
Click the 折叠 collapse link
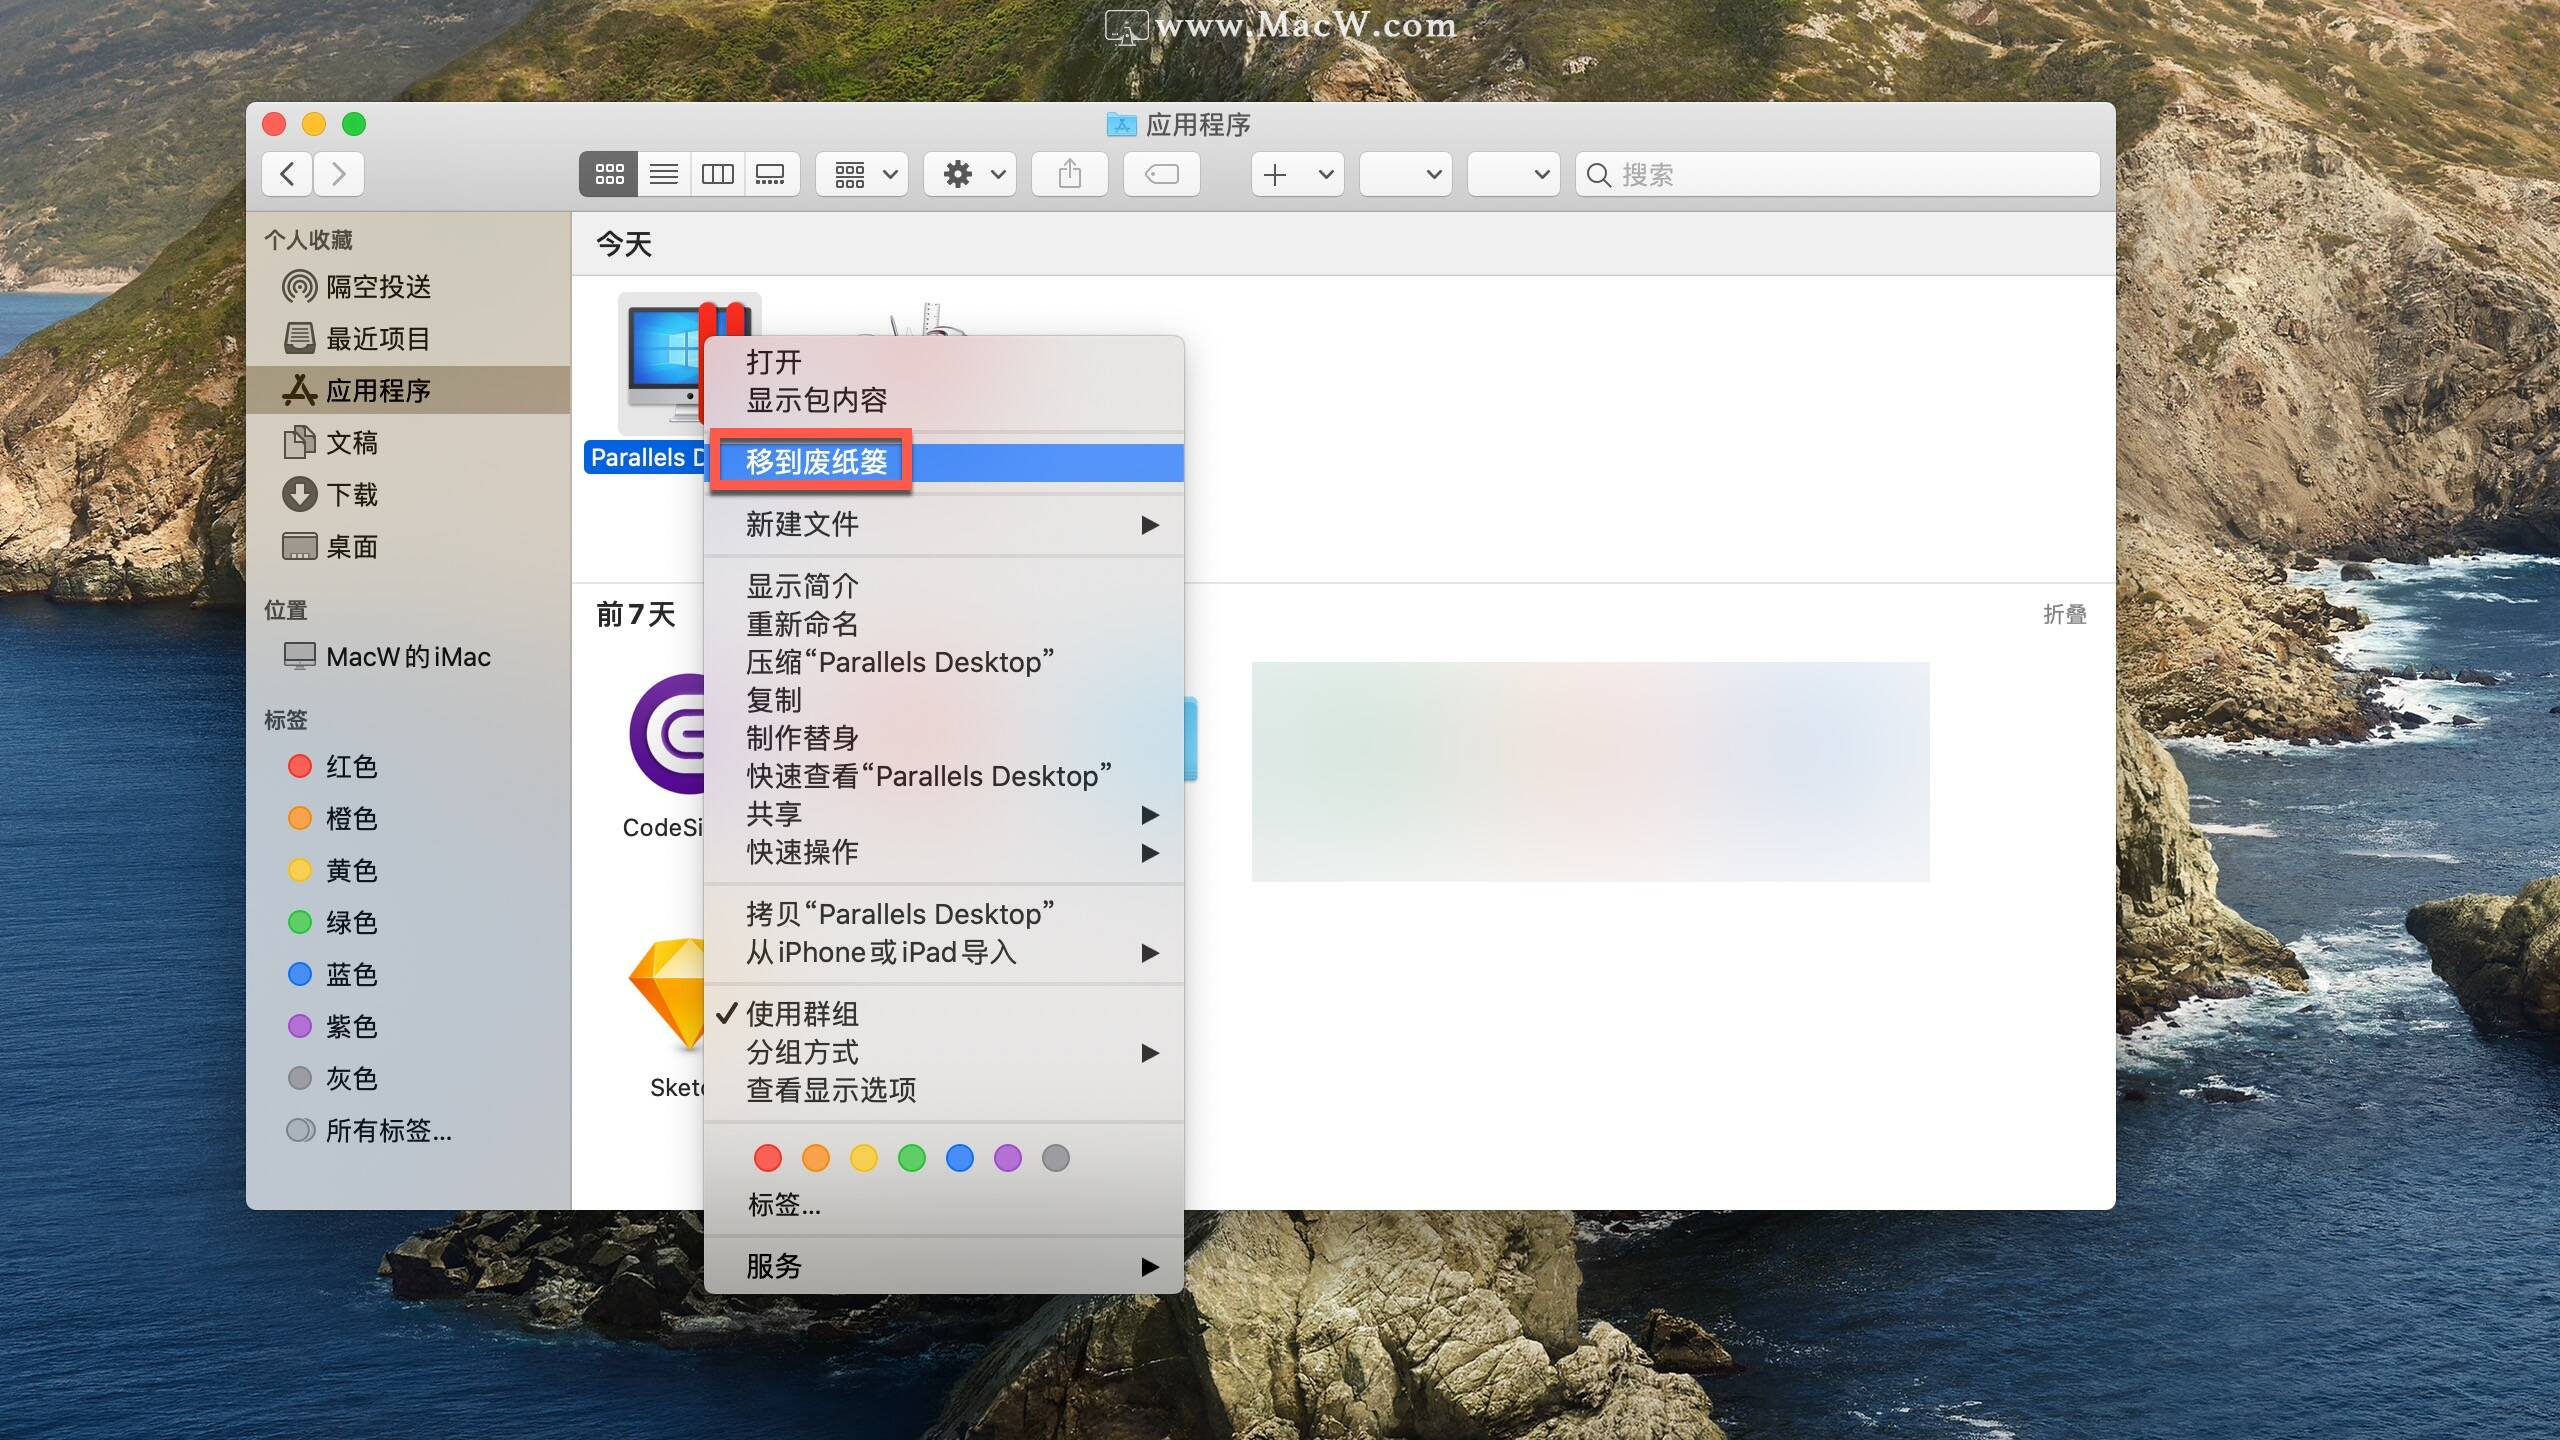(x=2064, y=614)
